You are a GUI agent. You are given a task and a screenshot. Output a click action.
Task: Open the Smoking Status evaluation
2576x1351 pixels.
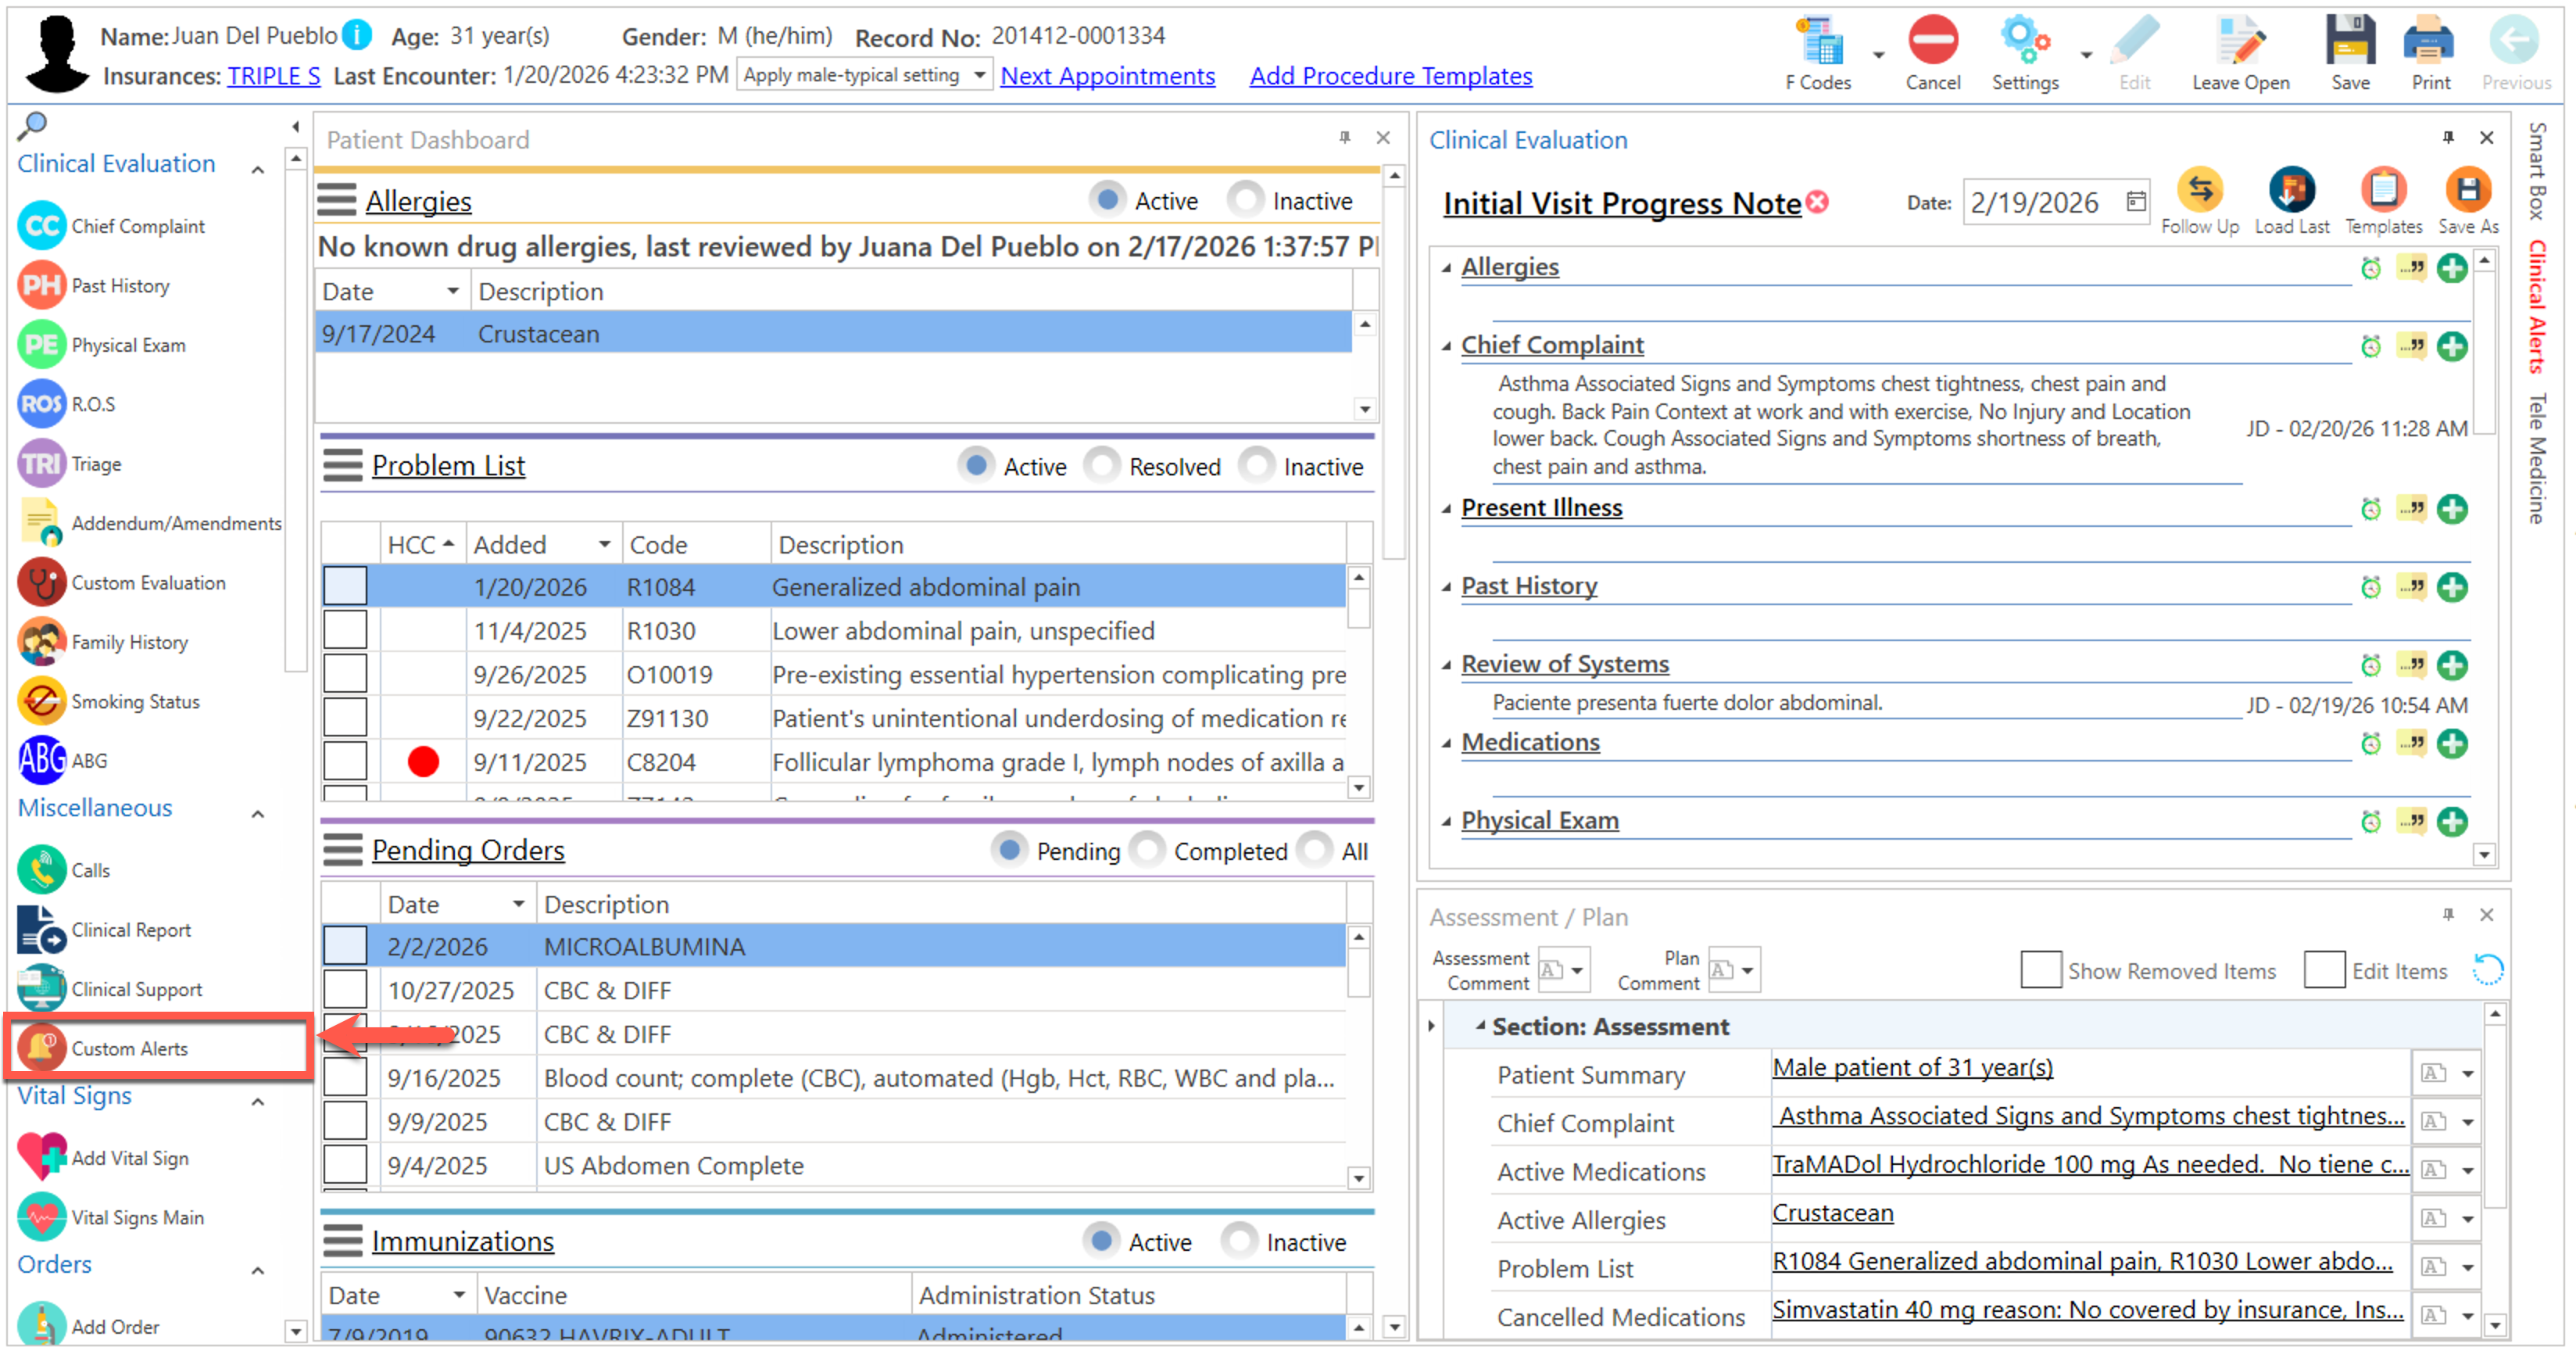pos(135,701)
